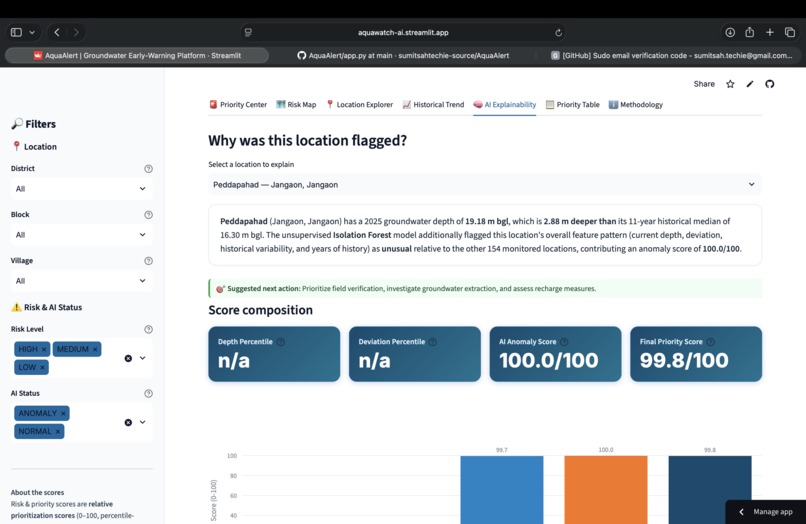Clear all Risk Level selections

click(x=128, y=358)
